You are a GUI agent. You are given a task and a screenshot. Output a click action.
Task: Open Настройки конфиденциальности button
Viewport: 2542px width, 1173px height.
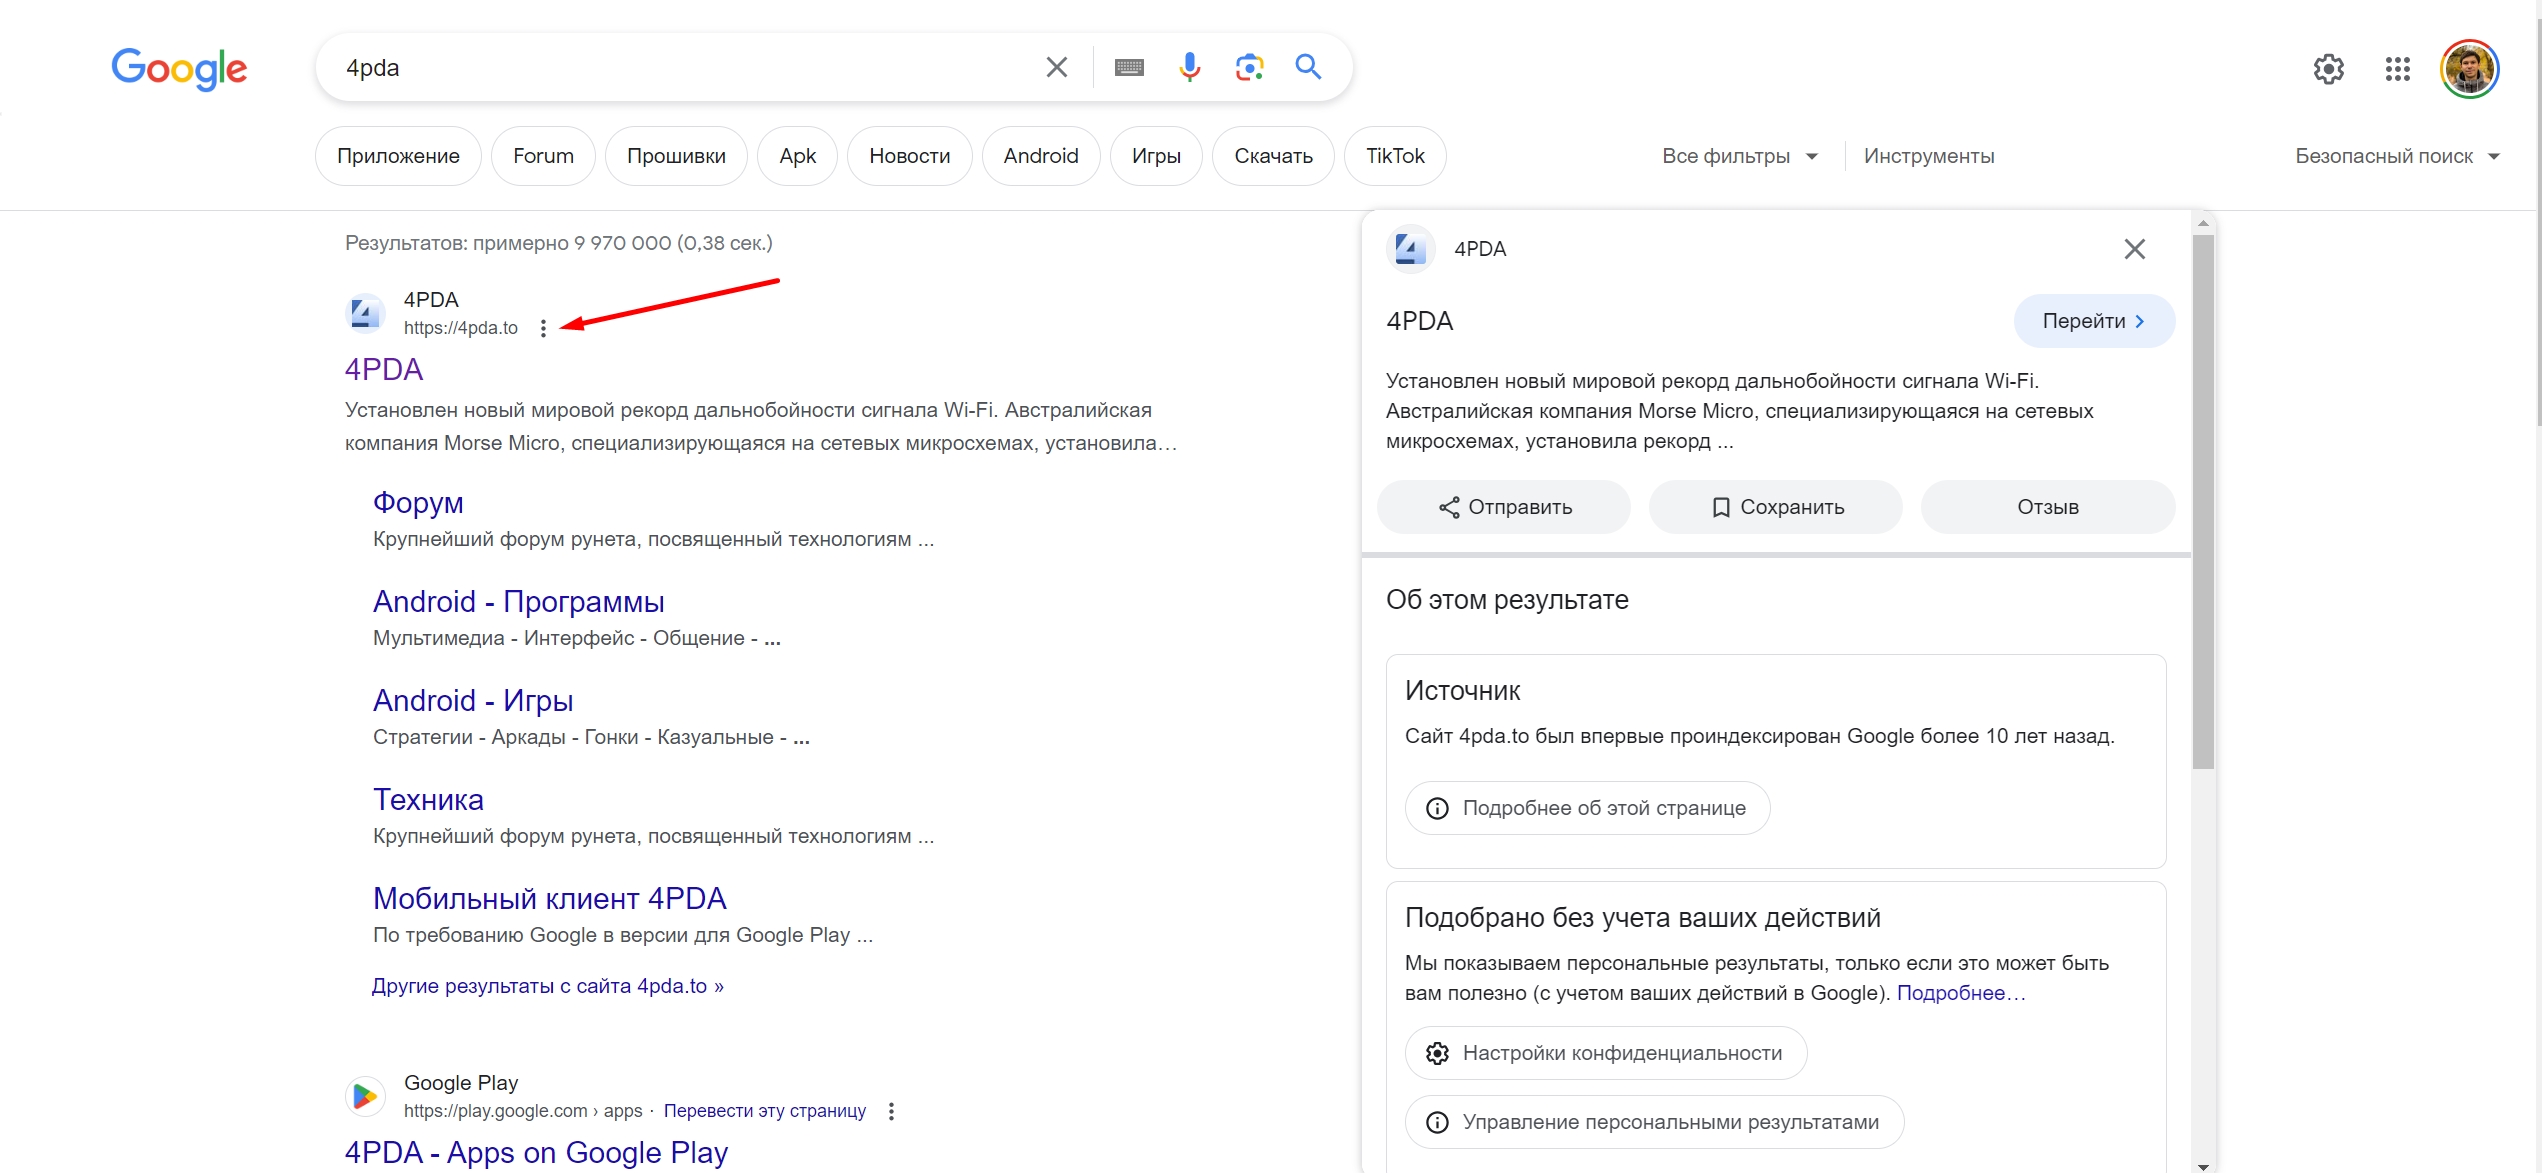coord(1606,1053)
